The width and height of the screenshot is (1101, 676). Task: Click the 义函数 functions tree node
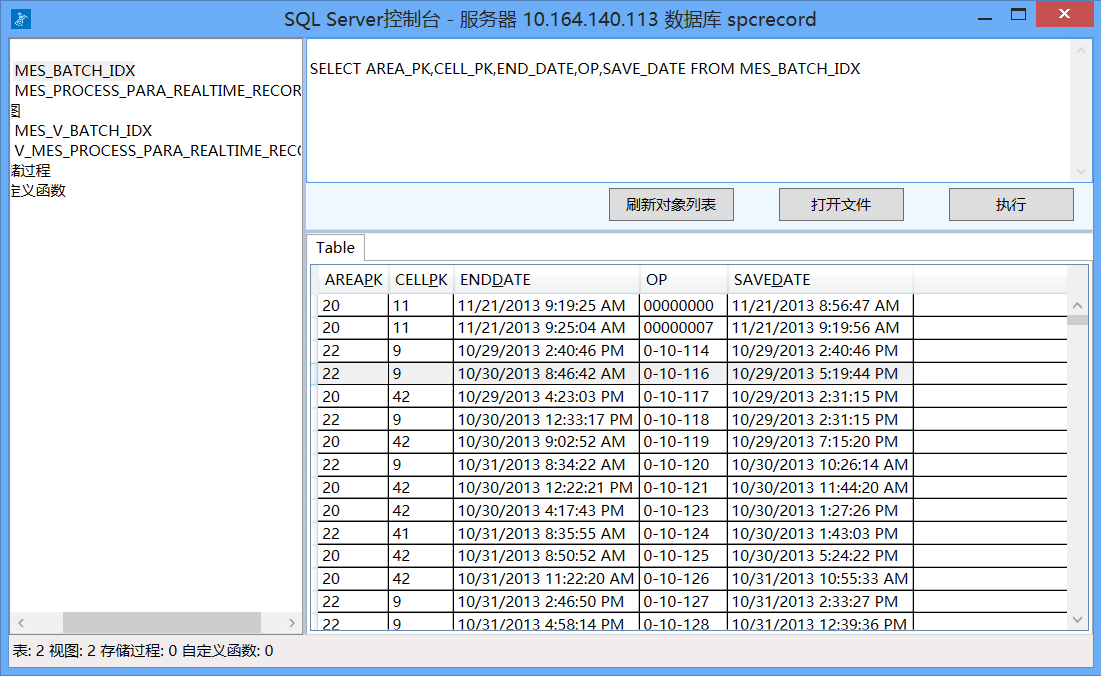39,191
